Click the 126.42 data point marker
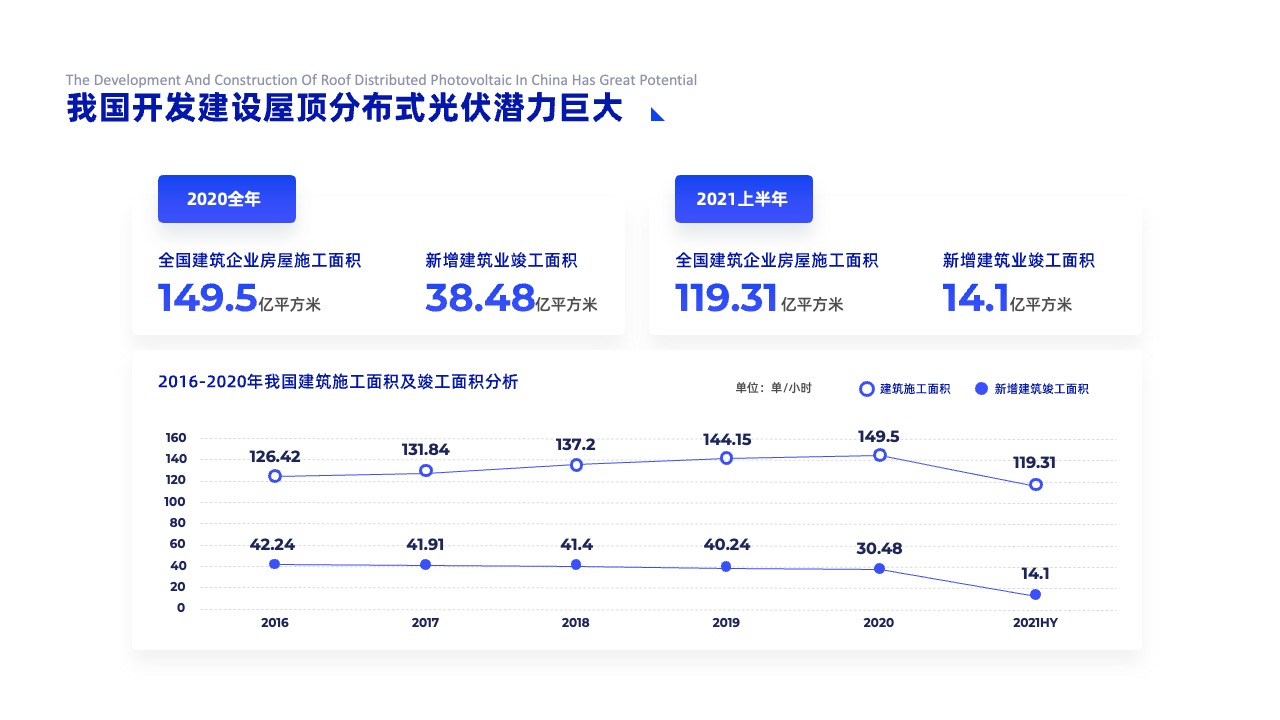The height and width of the screenshot is (720, 1280). (x=275, y=477)
